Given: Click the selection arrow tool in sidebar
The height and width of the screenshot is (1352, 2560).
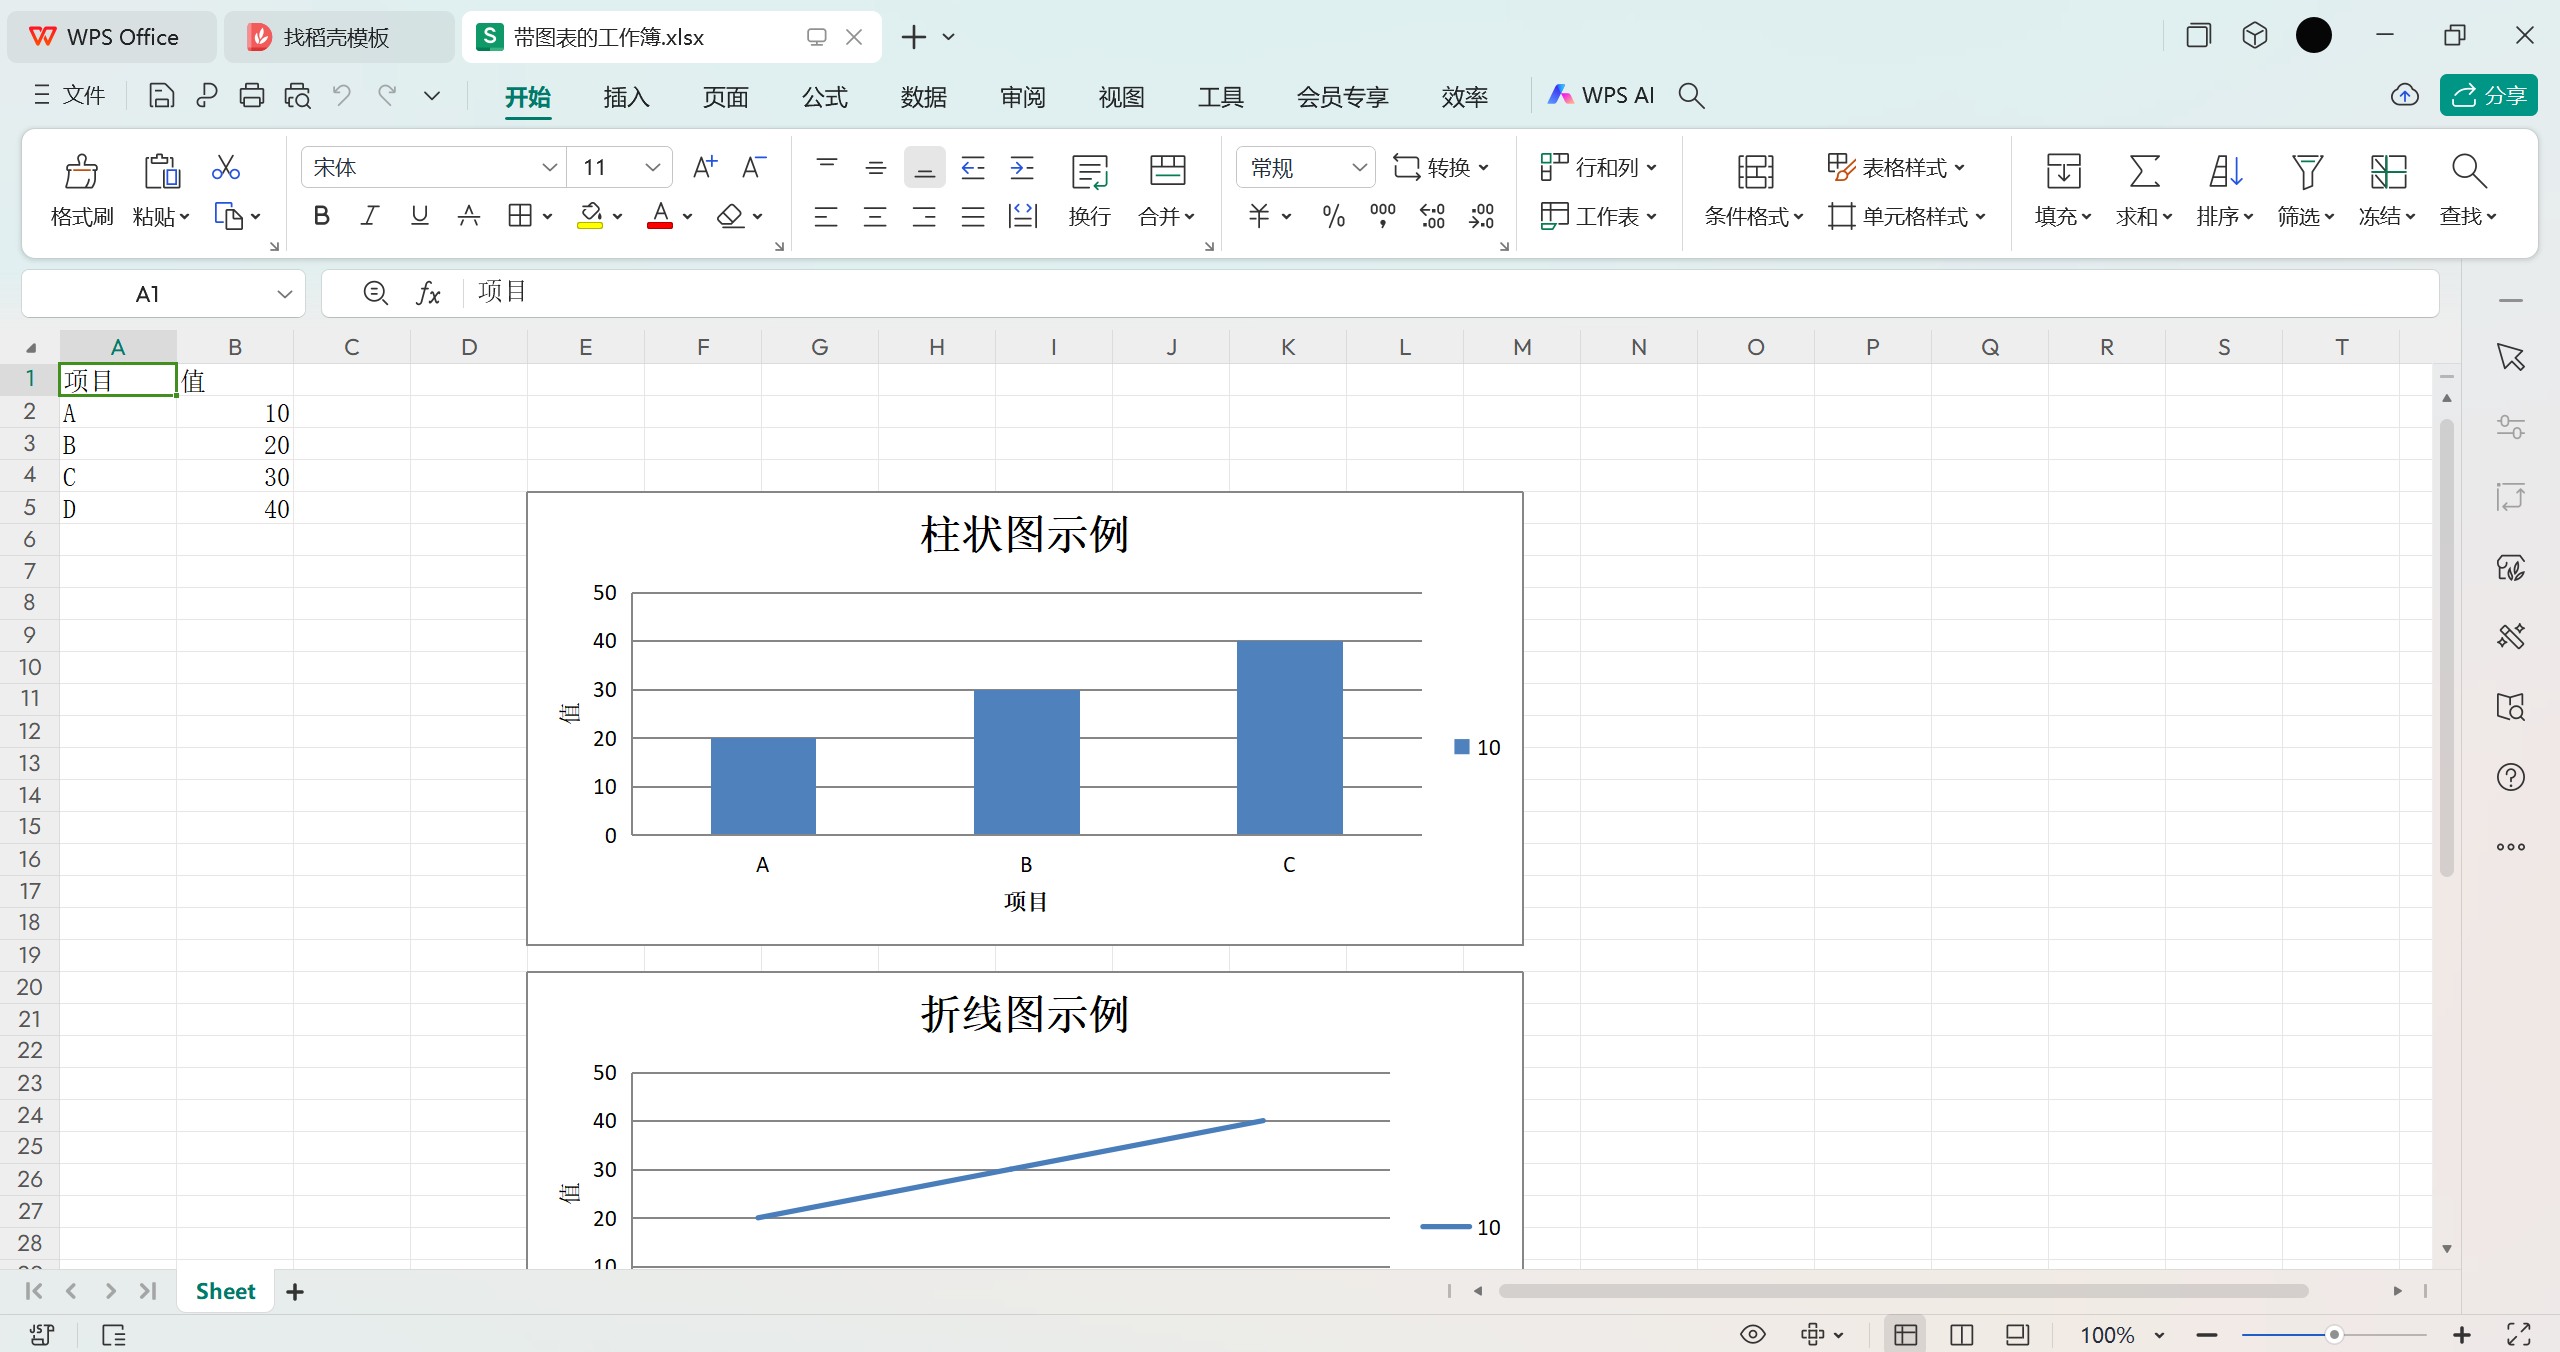Looking at the screenshot, I should pos(2510,357).
